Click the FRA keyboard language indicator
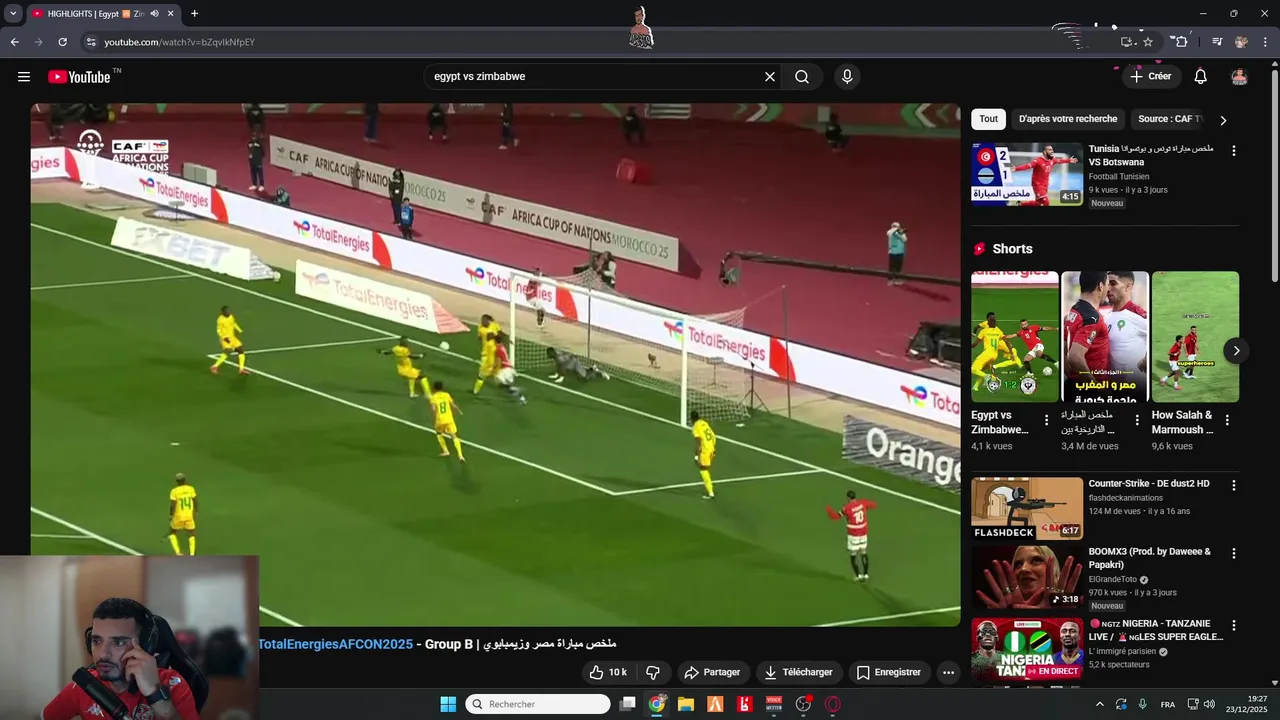The height and width of the screenshot is (720, 1280). tap(1168, 704)
